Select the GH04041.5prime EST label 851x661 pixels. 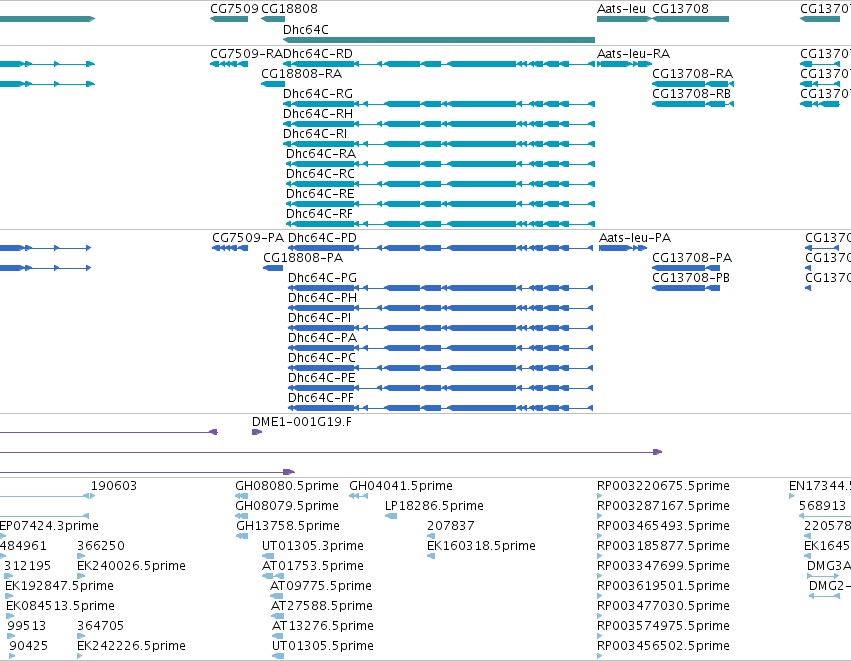401,486
